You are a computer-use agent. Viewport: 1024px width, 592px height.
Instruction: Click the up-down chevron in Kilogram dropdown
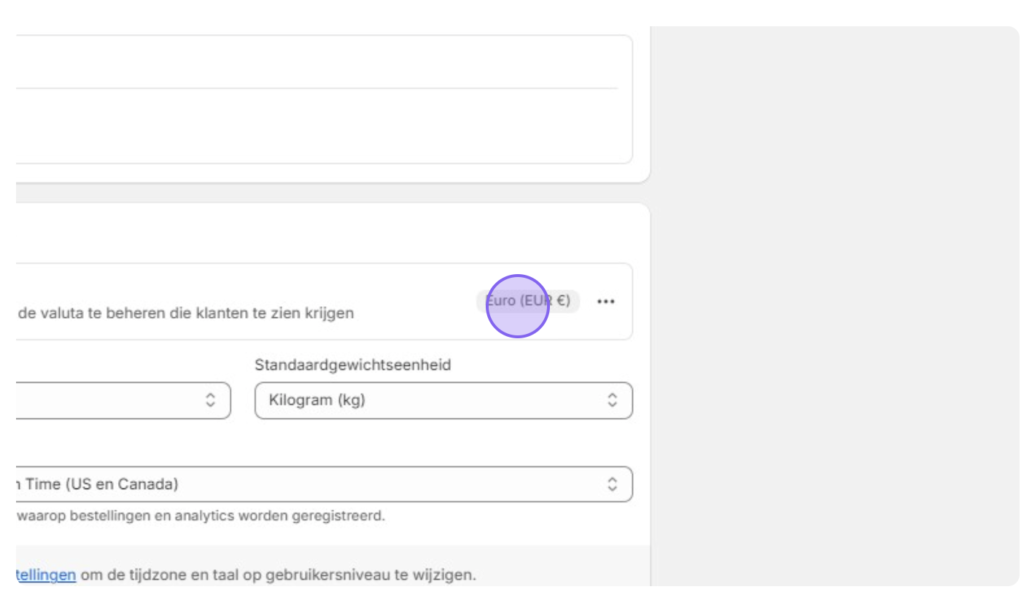tap(612, 400)
